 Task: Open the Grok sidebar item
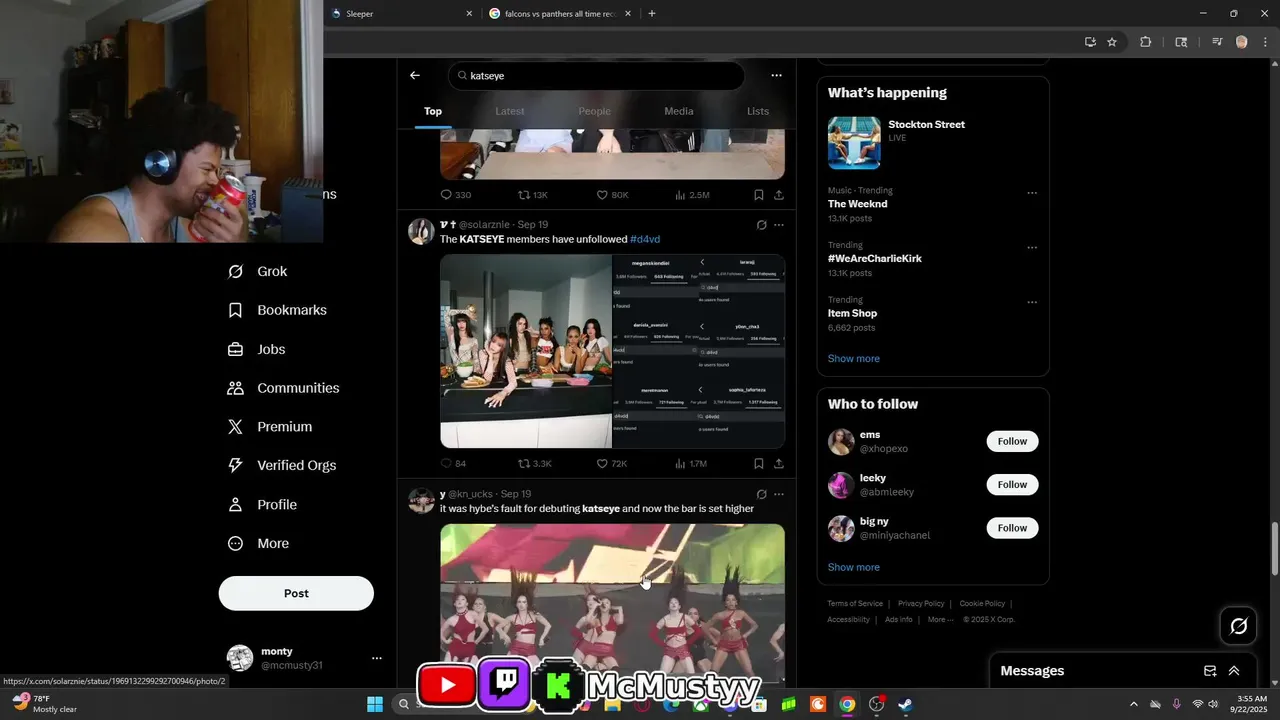point(258,271)
